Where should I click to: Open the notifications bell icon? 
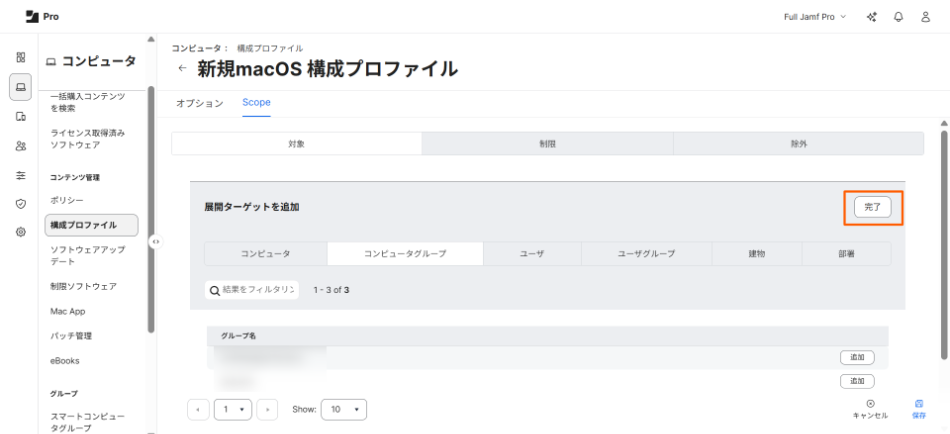point(900,17)
